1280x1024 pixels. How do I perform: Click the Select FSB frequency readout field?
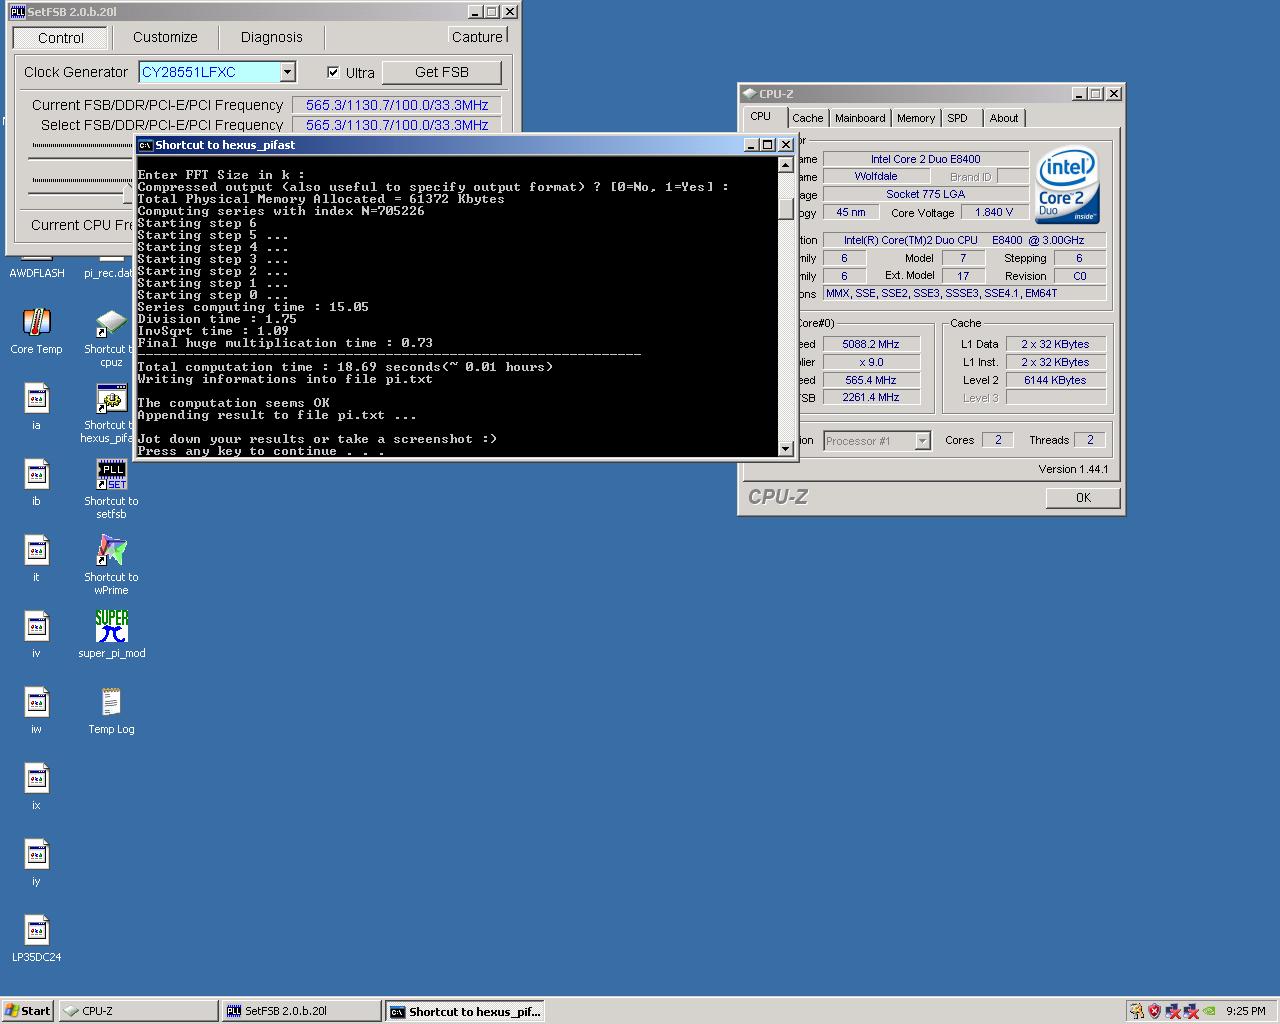(x=397, y=125)
